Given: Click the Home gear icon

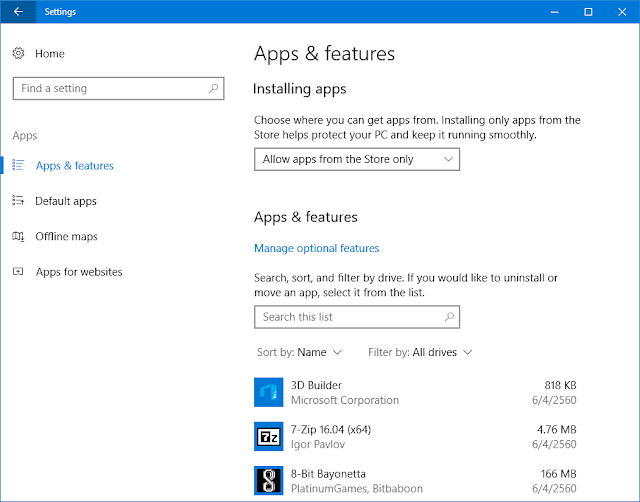Looking at the screenshot, I should pos(18,53).
